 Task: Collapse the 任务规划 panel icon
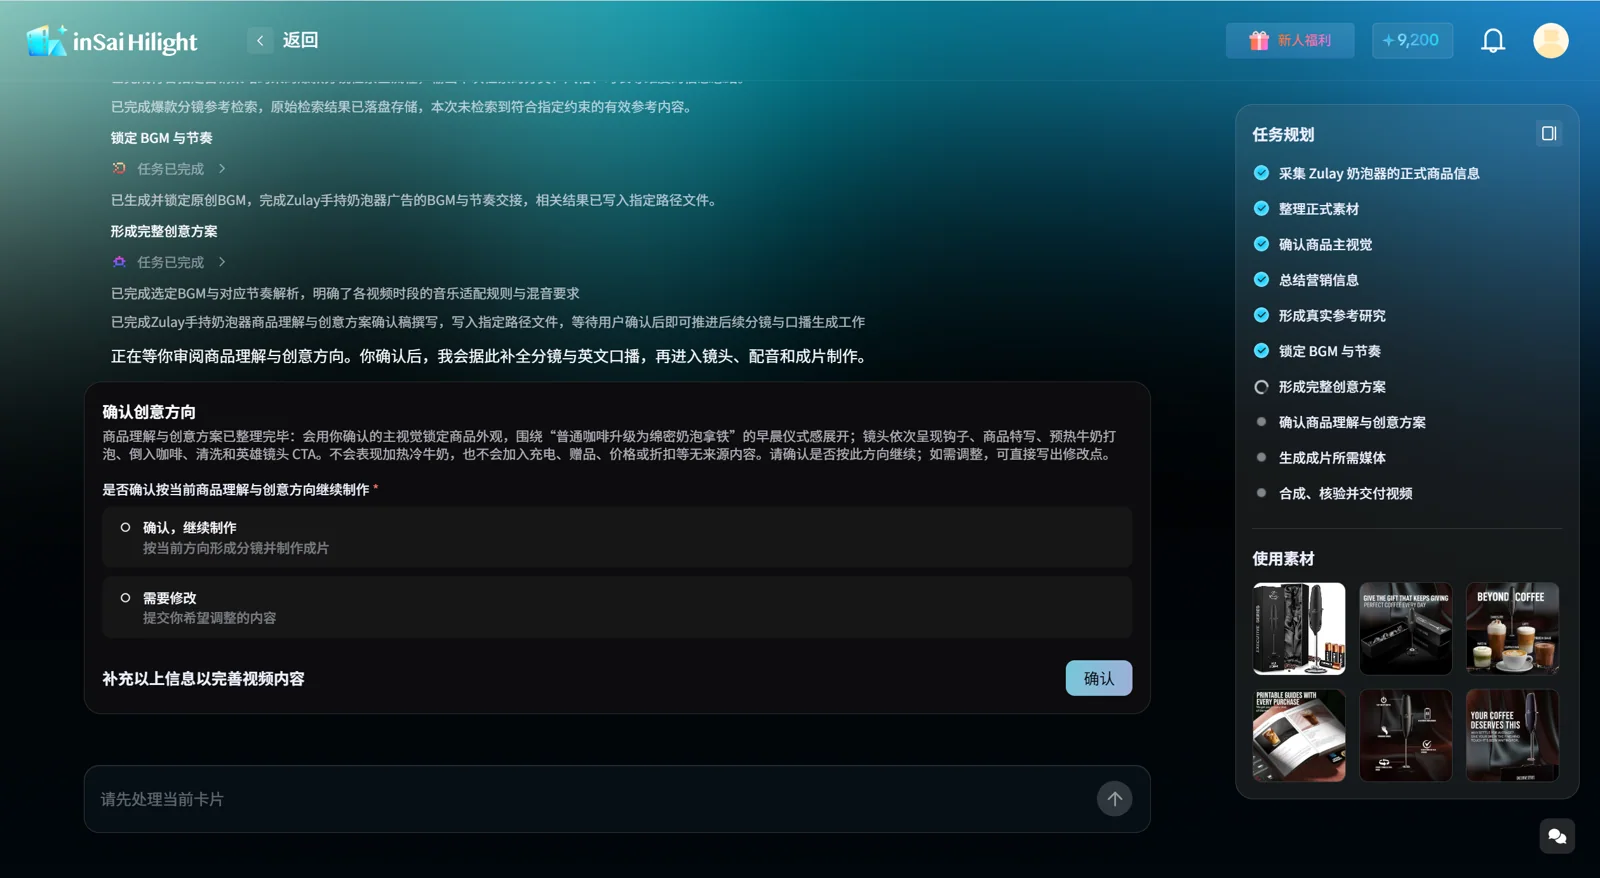coord(1549,133)
